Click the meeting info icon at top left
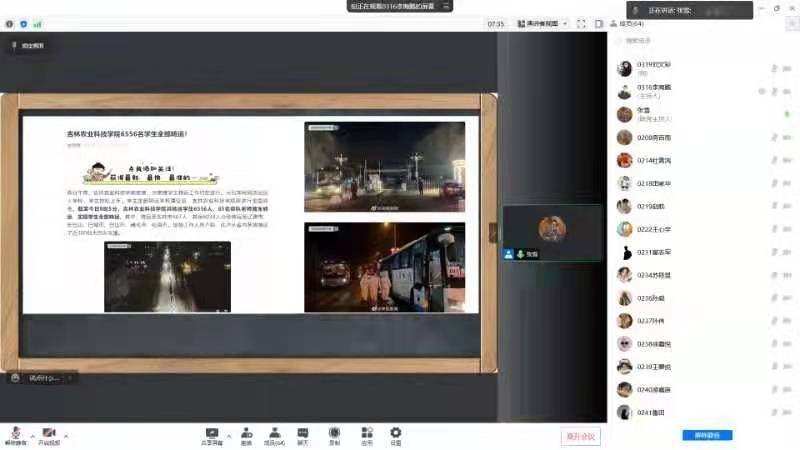 click(9, 23)
